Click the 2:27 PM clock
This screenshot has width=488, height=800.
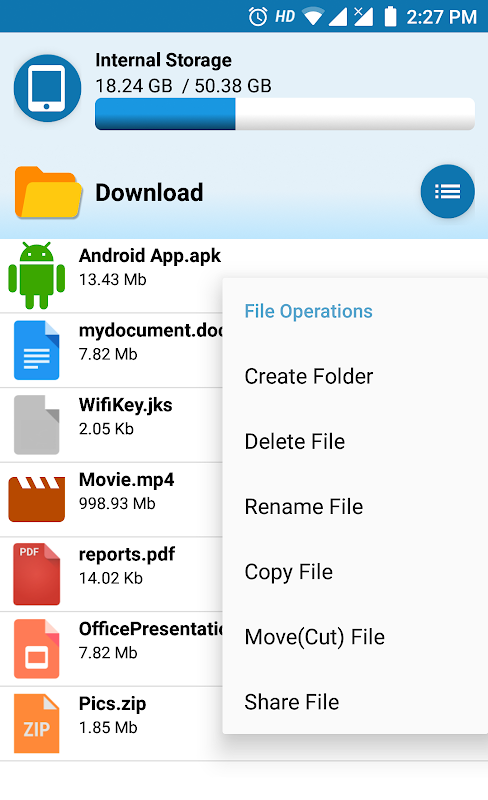click(x=442, y=17)
